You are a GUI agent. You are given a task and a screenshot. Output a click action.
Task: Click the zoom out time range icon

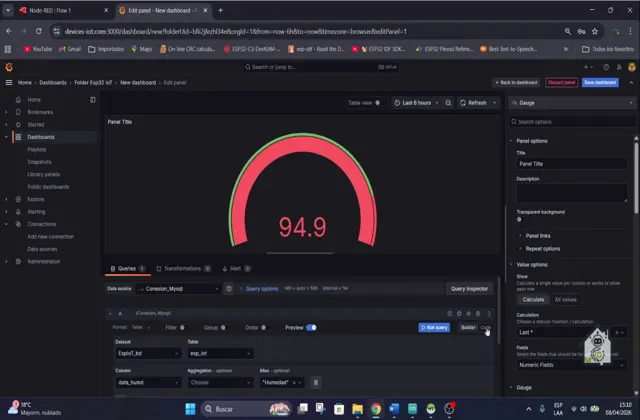coord(448,103)
